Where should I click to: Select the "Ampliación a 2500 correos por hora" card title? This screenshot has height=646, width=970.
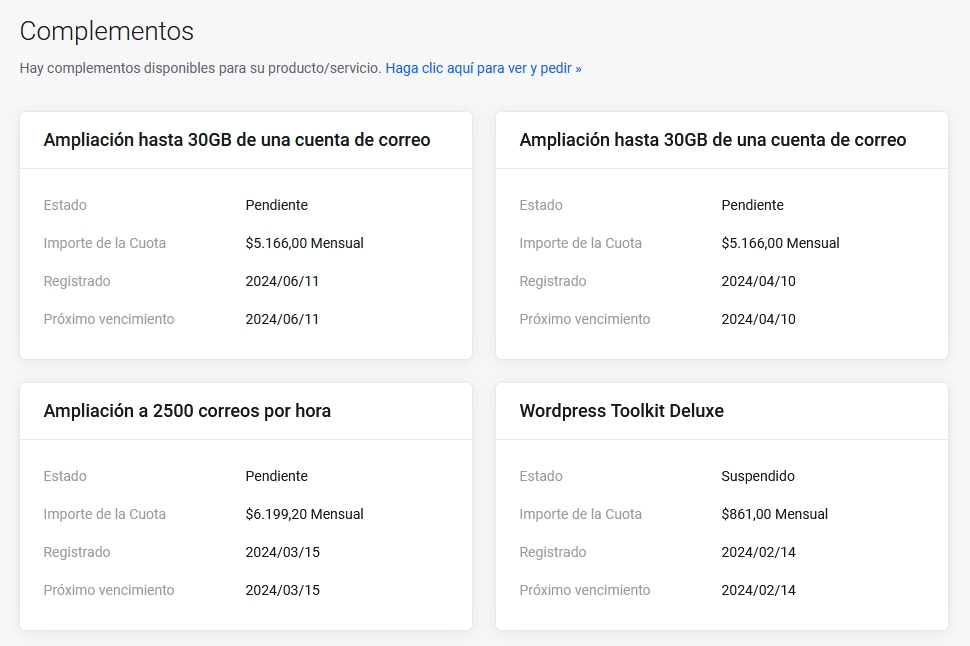(x=187, y=411)
